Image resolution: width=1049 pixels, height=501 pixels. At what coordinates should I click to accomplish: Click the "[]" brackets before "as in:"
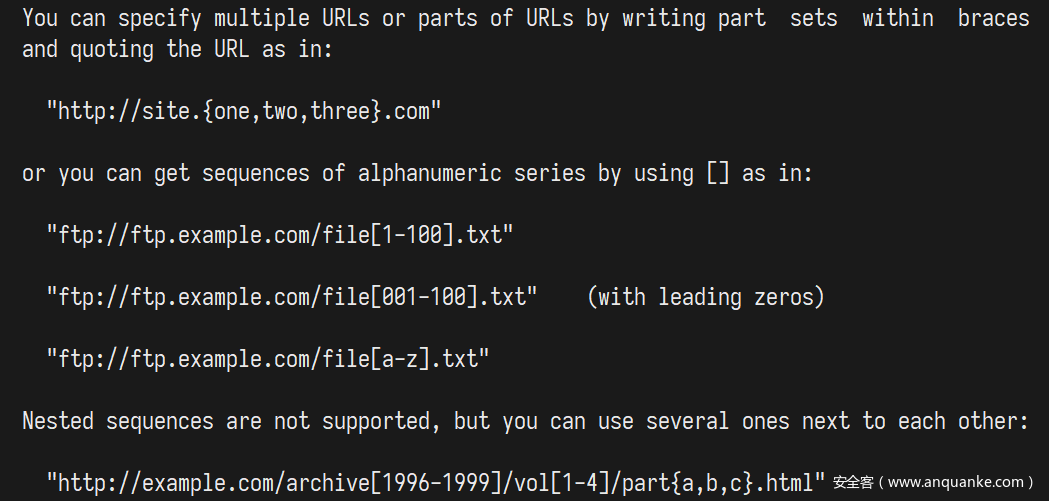click(718, 173)
